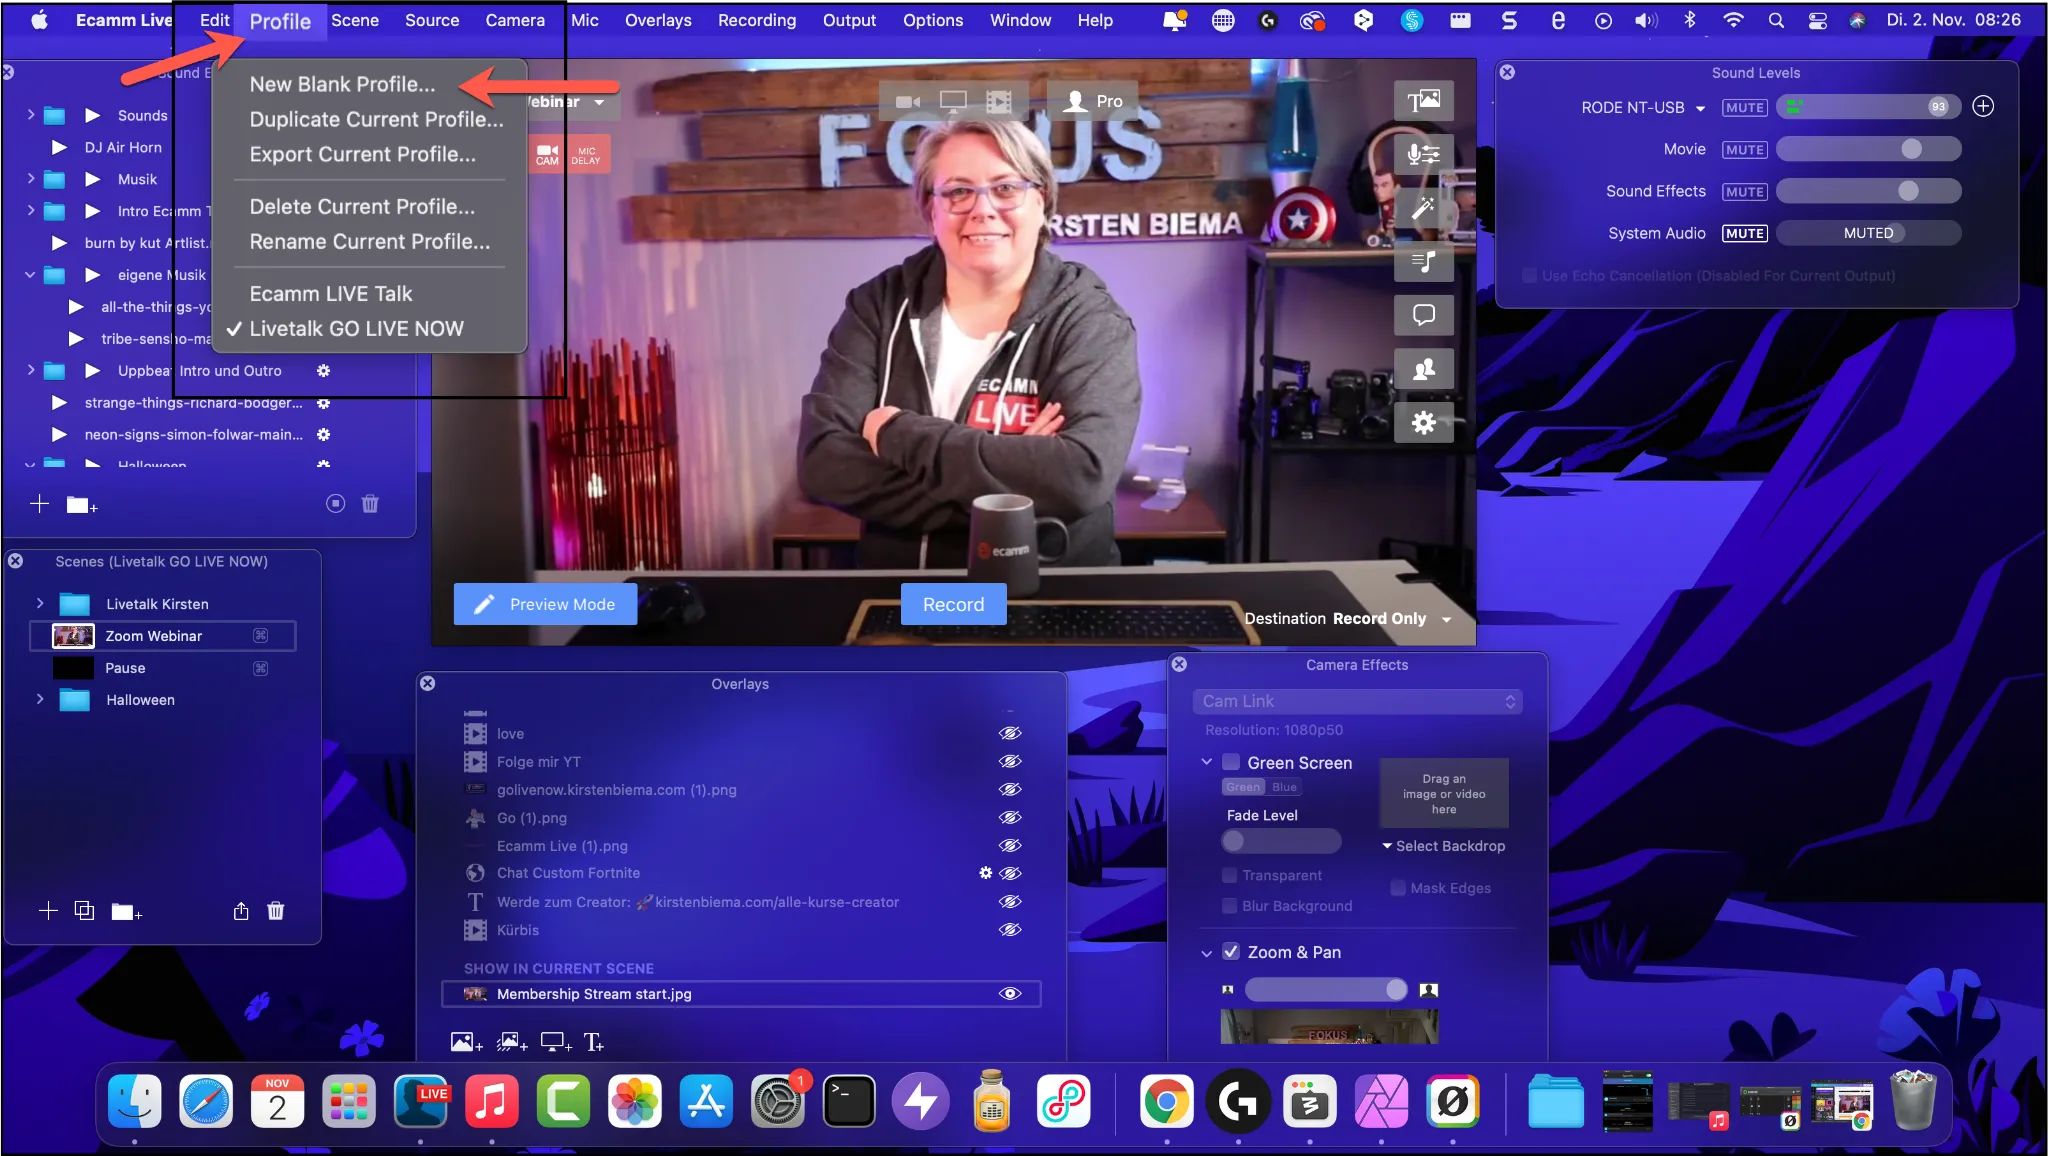Uncheck the Zoom & Pan checkbox
Image resolution: width=2048 pixels, height=1156 pixels.
pyautogui.click(x=1231, y=951)
